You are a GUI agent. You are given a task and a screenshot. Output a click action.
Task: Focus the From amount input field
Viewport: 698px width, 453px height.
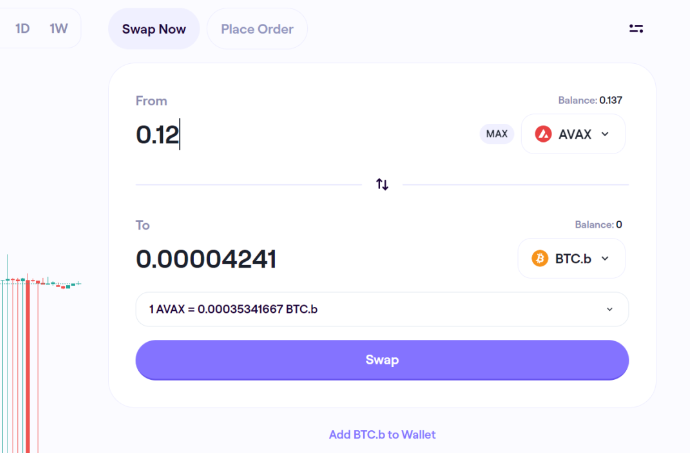[x=303, y=134]
